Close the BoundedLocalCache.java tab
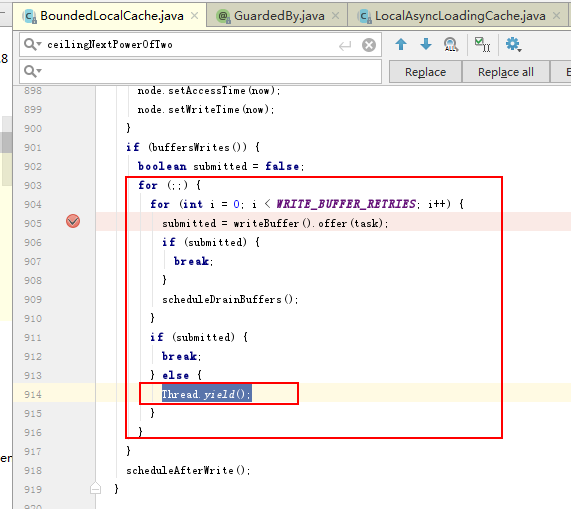The width and height of the screenshot is (571, 509). pyautogui.click(x=195, y=16)
